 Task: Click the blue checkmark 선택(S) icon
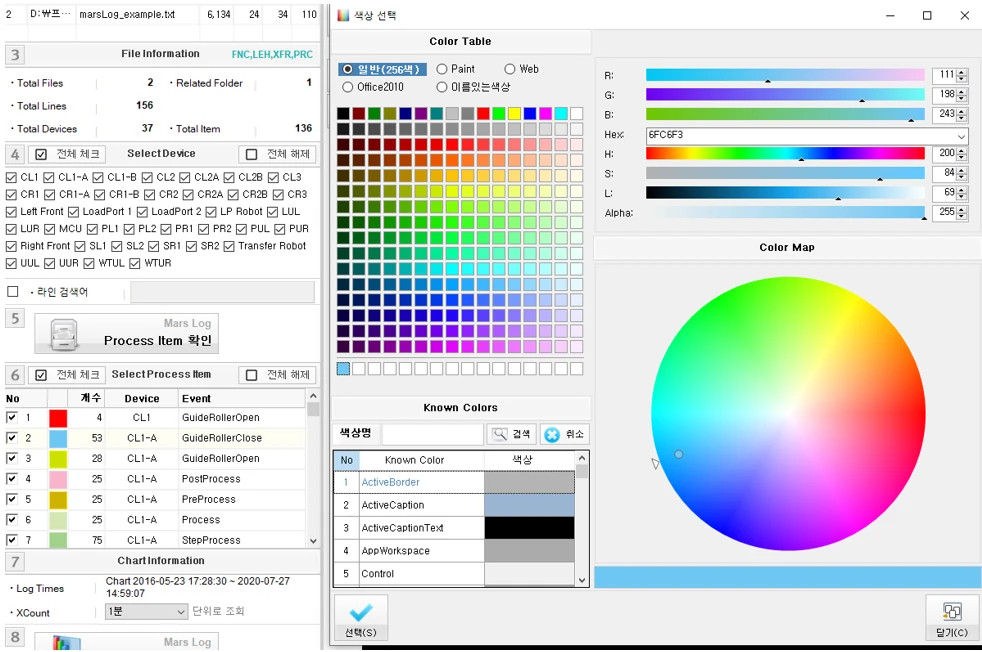pos(361,612)
